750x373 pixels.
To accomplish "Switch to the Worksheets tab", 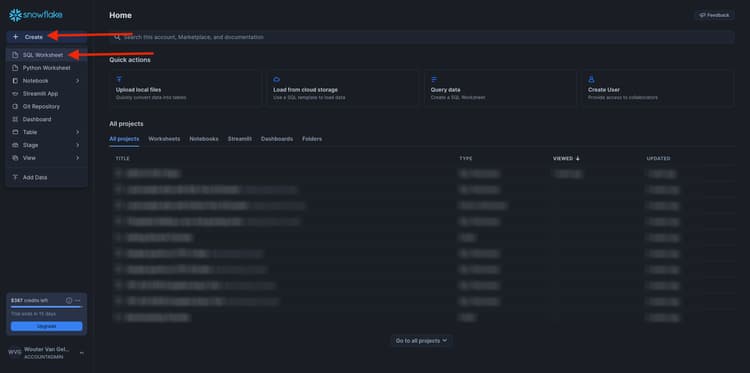I will tap(164, 139).
